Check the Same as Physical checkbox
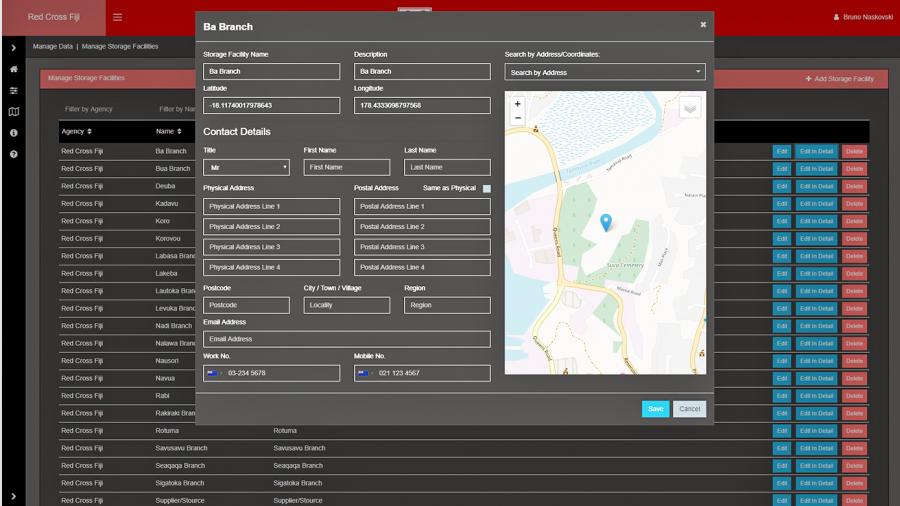The width and height of the screenshot is (900, 506). [487, 188]
